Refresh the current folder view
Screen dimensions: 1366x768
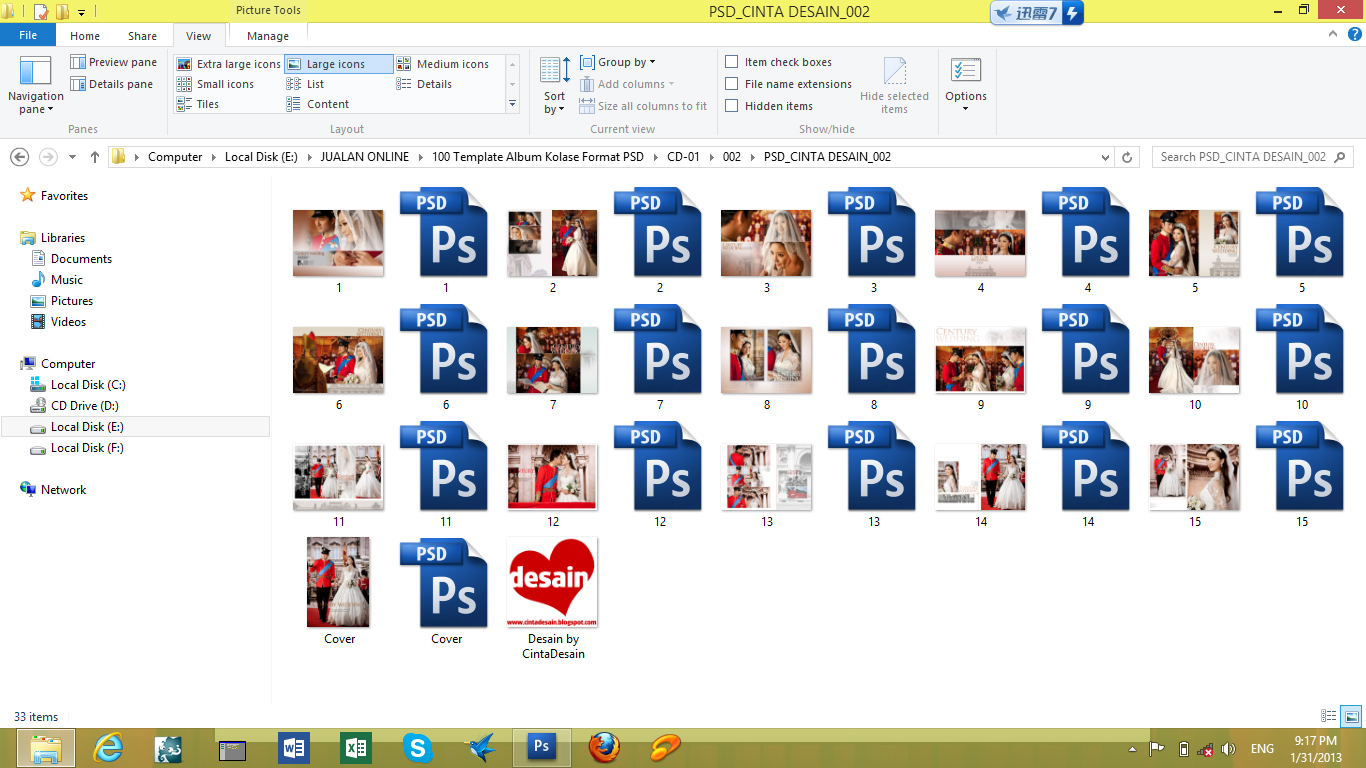1128,157
